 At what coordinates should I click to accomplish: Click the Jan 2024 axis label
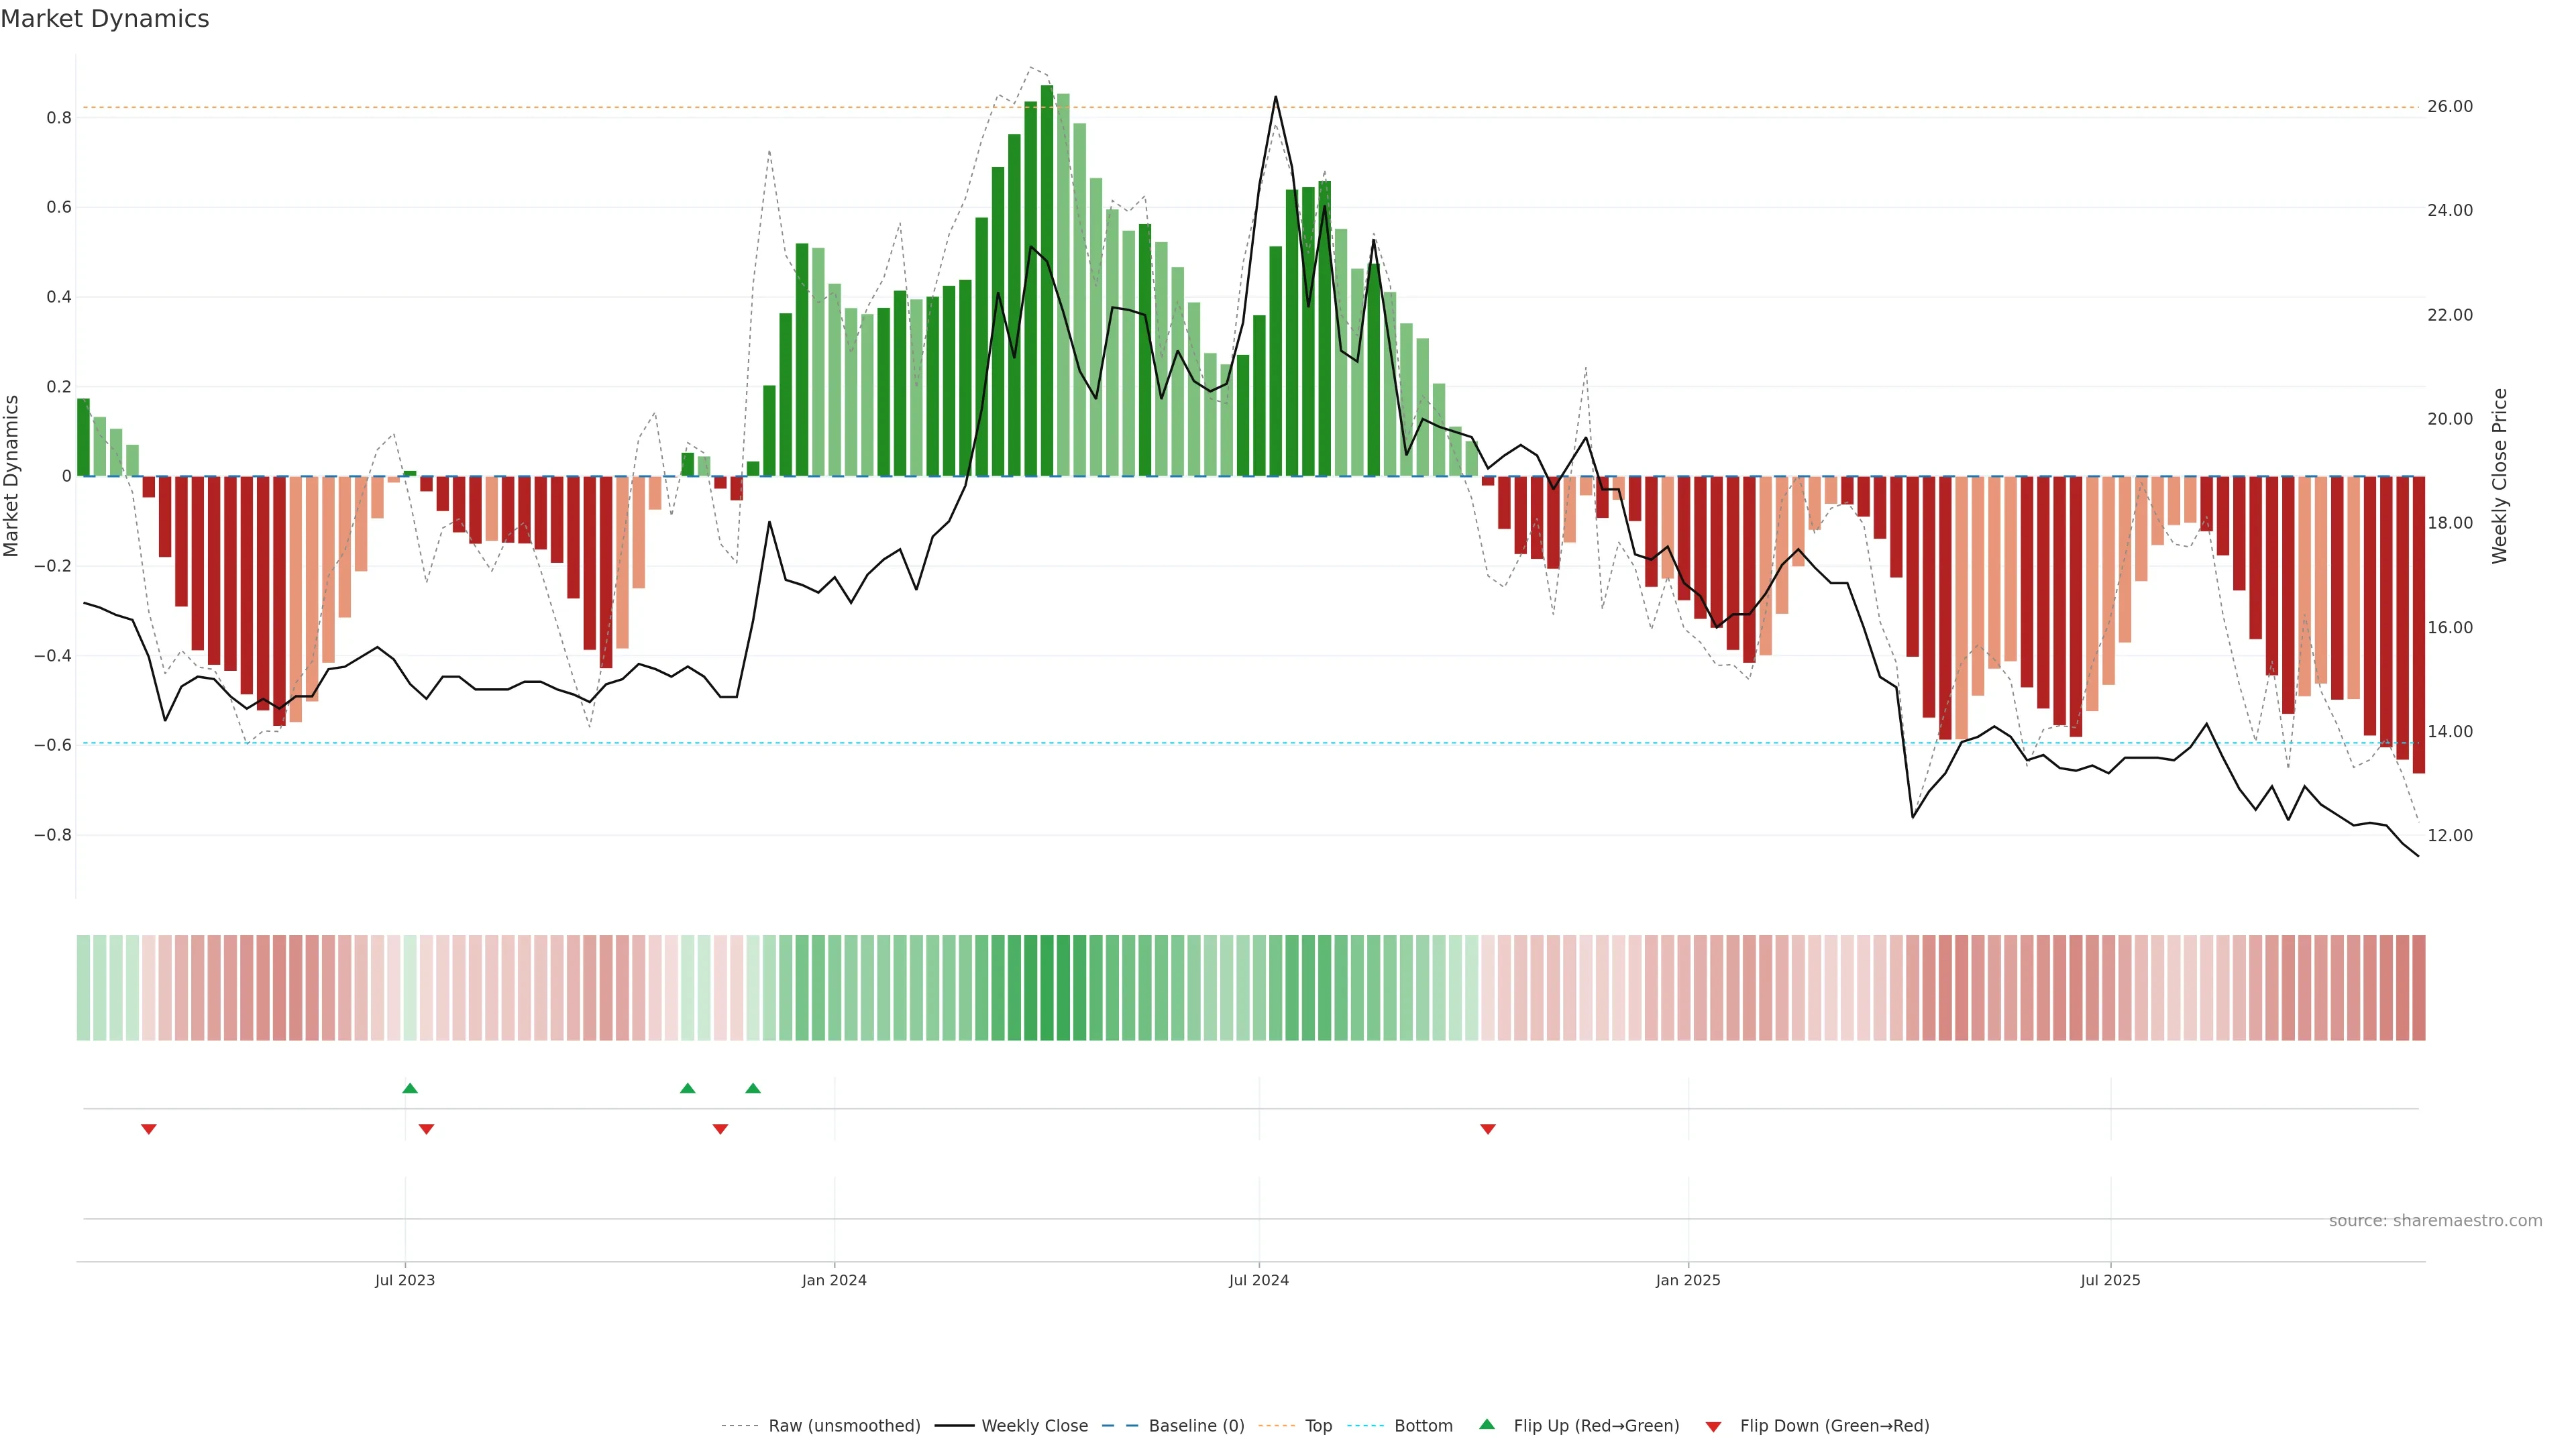click(x=834, y=1280)
